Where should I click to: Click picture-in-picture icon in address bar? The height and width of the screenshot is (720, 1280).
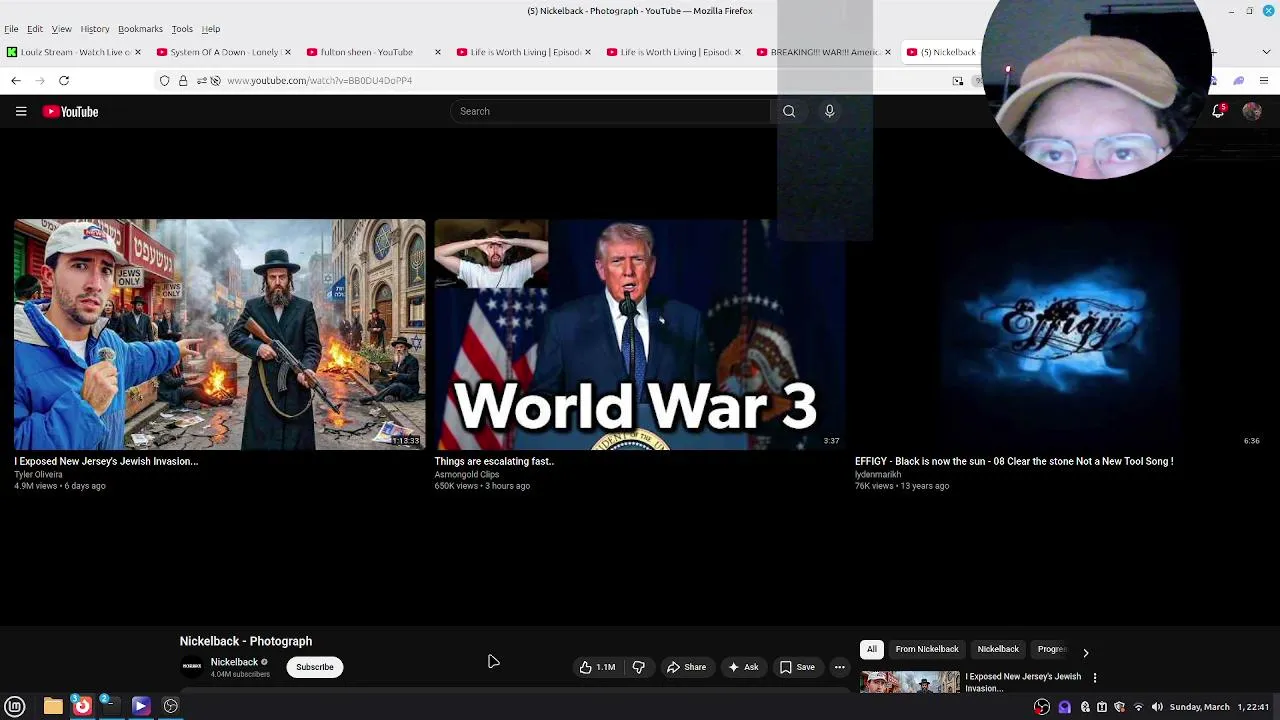click(958, 80)
